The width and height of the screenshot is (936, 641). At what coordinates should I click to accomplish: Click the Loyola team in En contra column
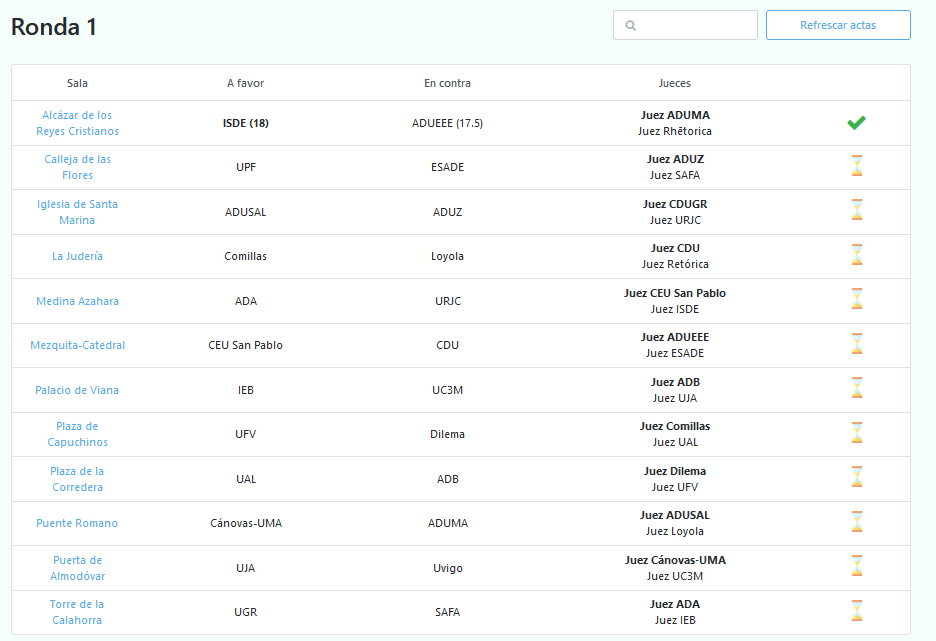click(x=447, y=256)
